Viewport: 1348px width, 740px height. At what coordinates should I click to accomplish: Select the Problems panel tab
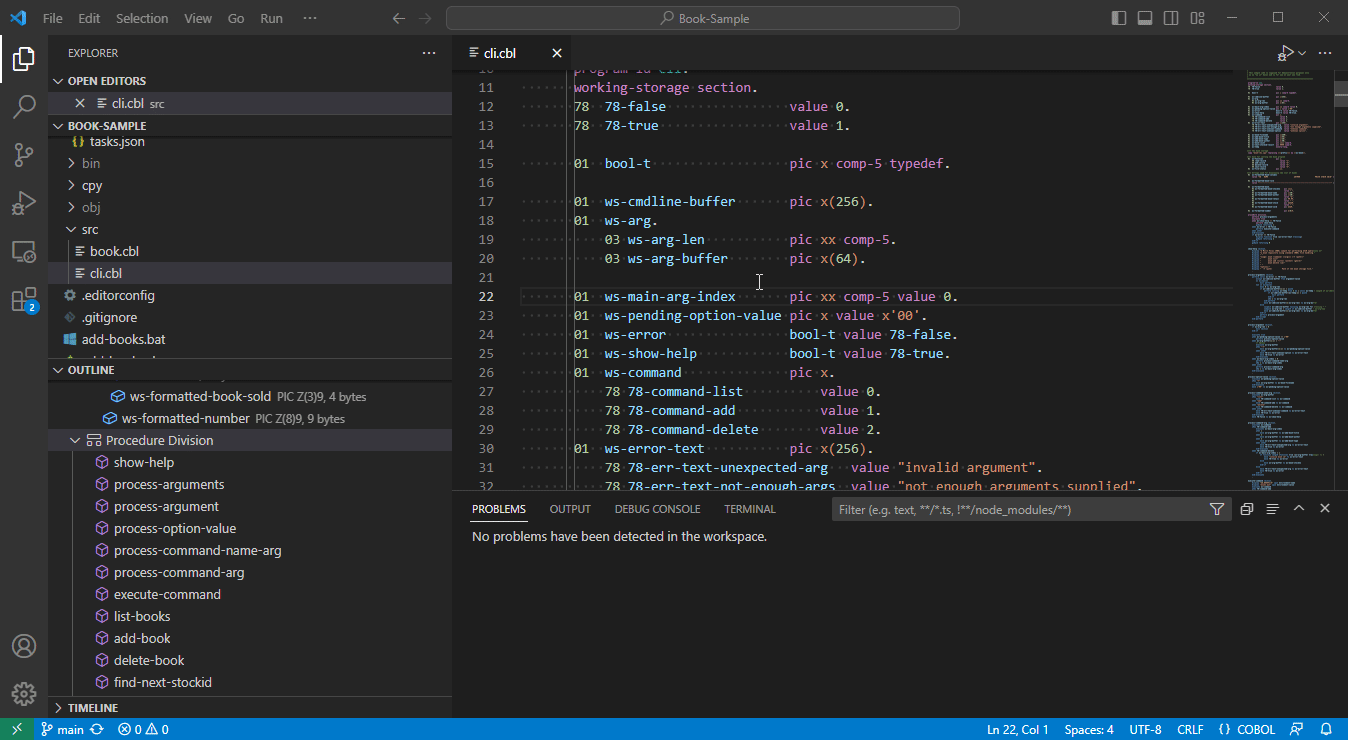pos(499,509)
